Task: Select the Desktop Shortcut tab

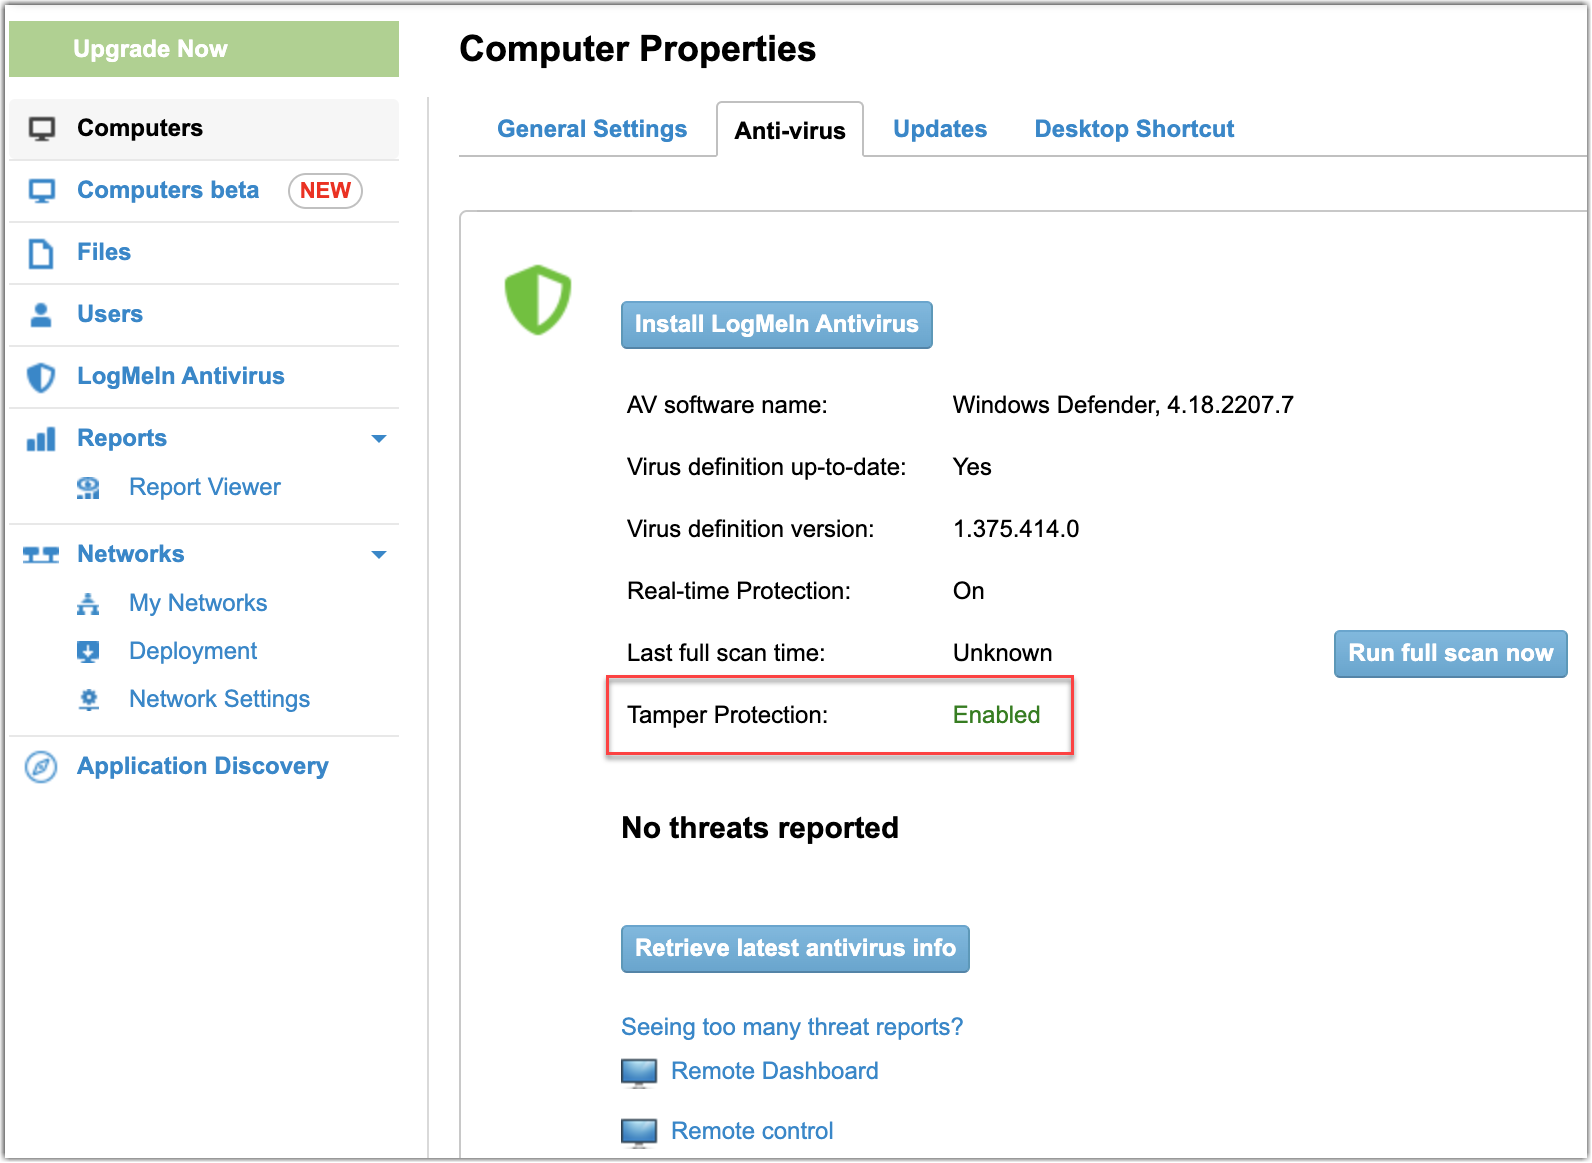Action: 1134,129
